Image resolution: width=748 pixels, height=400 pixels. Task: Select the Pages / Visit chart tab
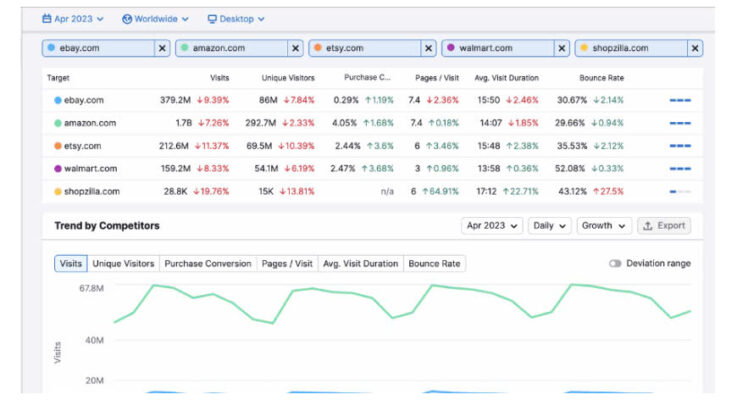pos(287,264)
